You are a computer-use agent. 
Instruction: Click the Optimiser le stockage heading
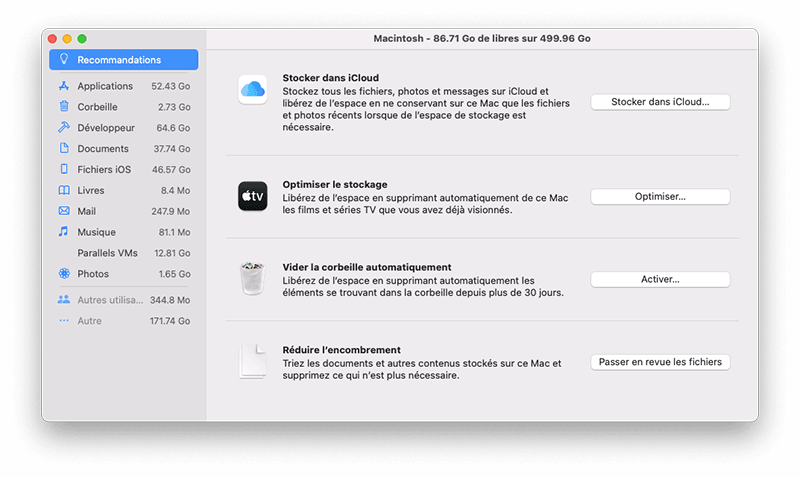[335, 184]
